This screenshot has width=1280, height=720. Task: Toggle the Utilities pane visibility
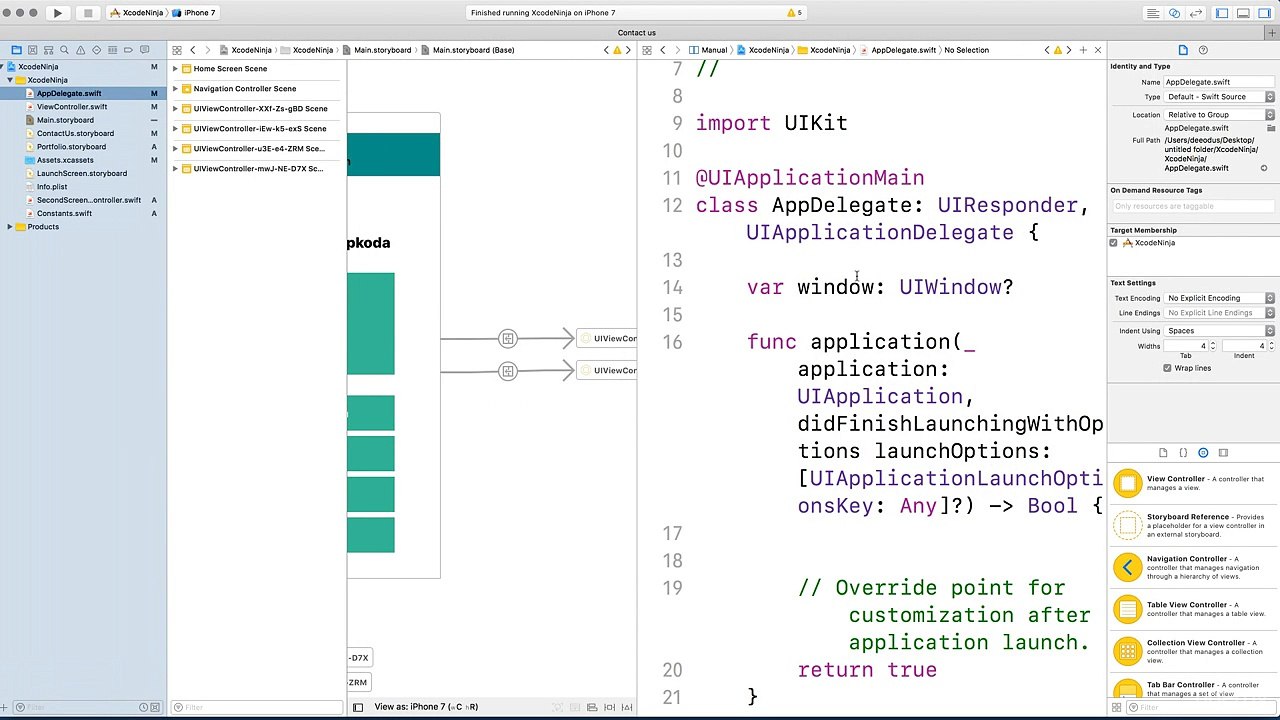coord(1264,13)
